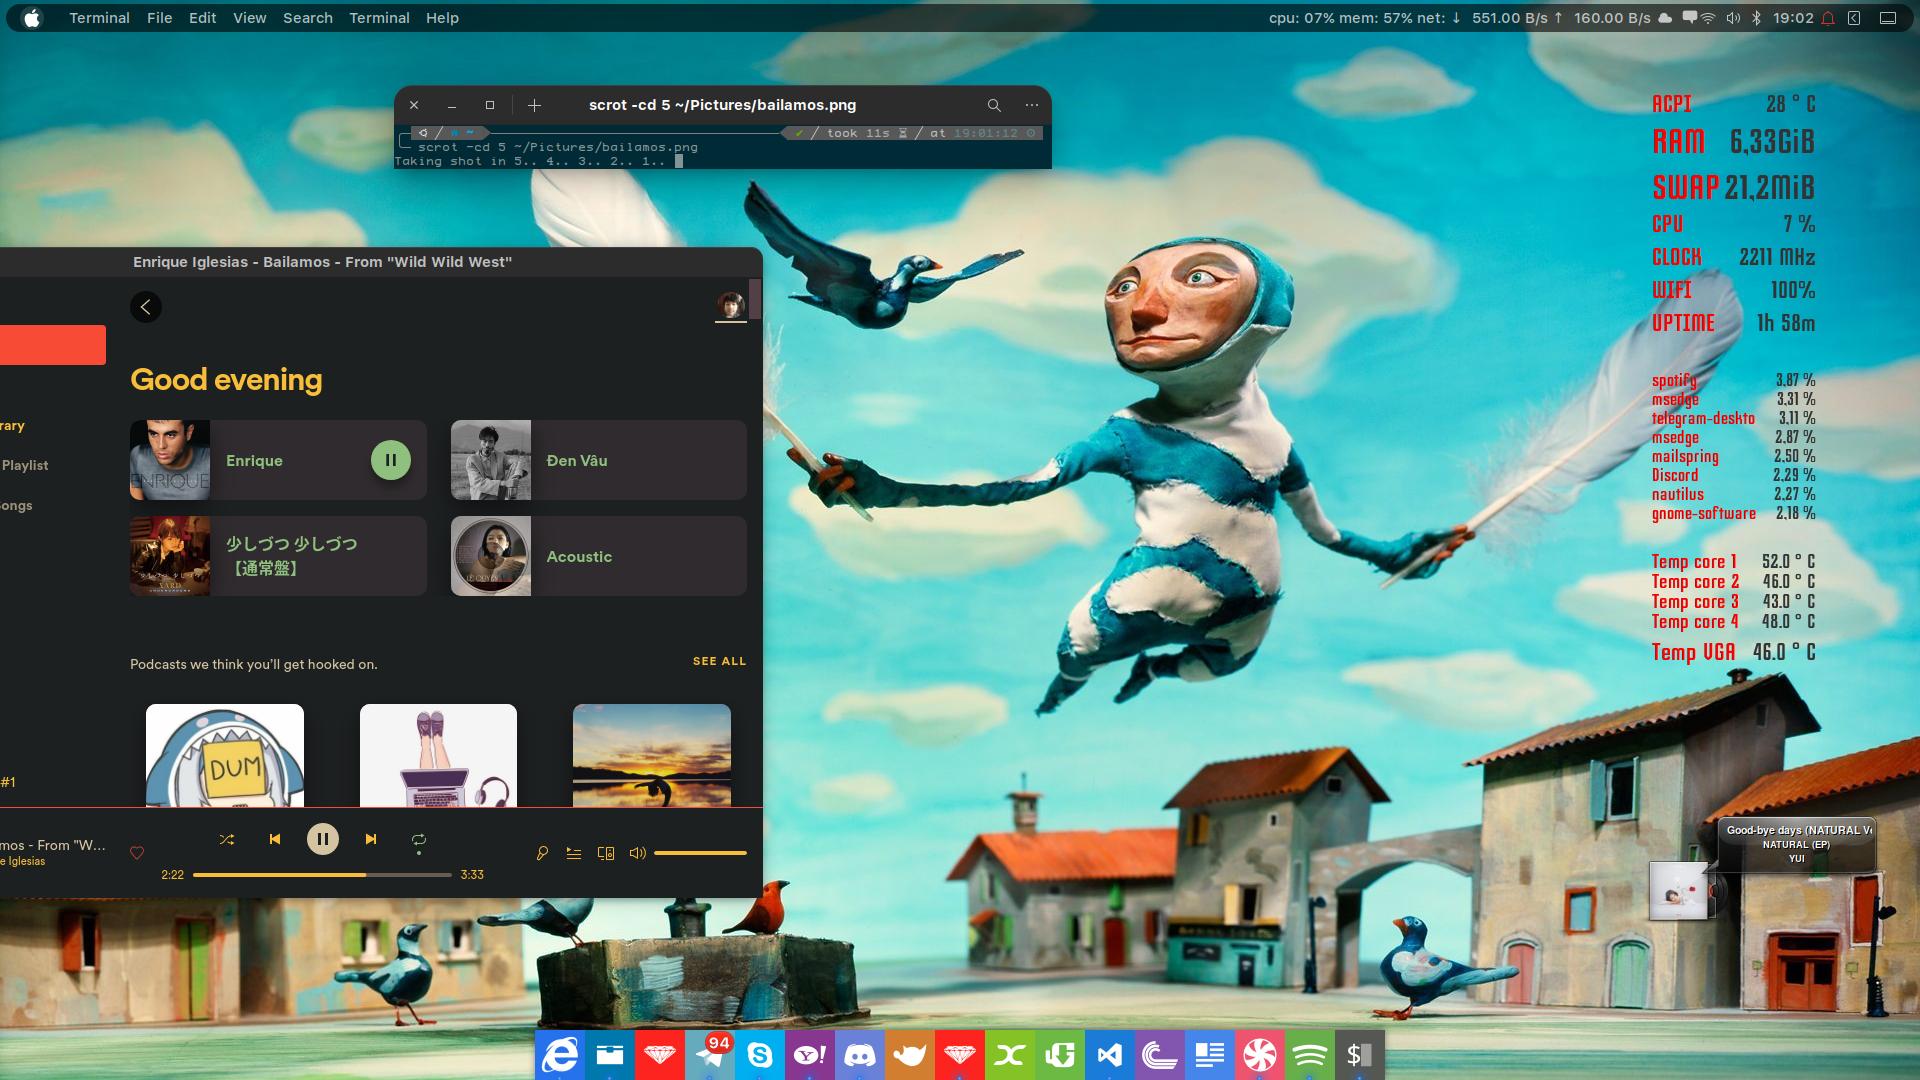
Task: Open the chat bubble tray icon
Action: [1689, 17]
